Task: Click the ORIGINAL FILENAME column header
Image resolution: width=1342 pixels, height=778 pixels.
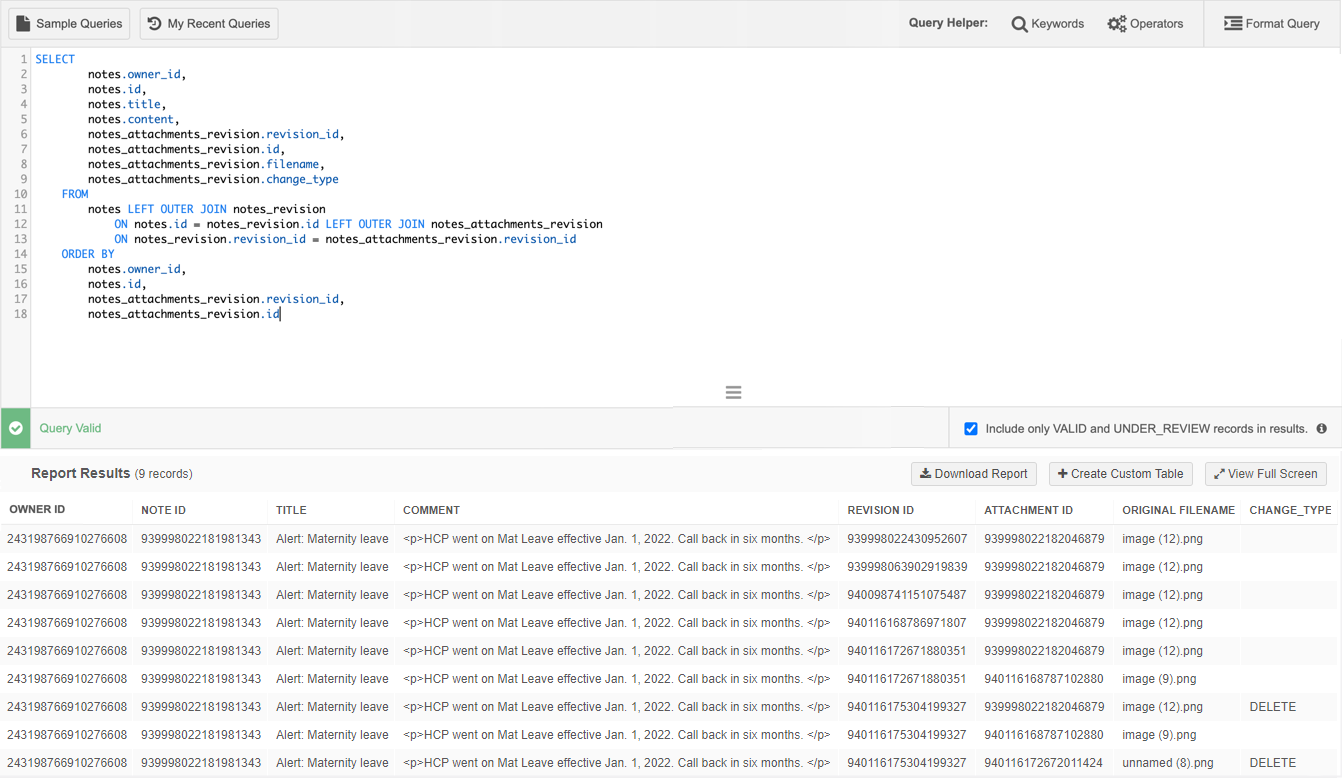Action: [x=1178, y=510]
